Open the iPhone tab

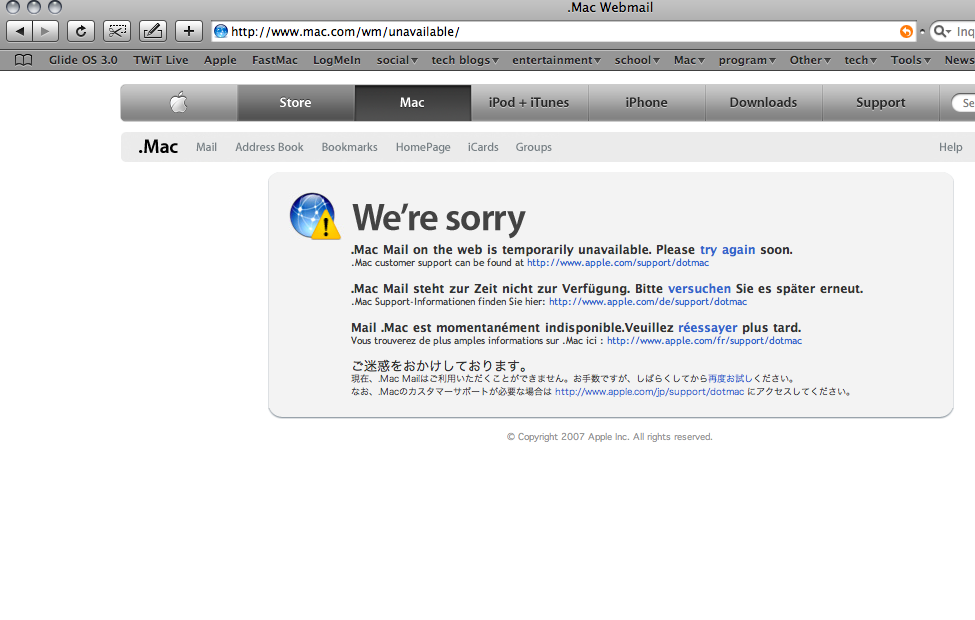647,103
